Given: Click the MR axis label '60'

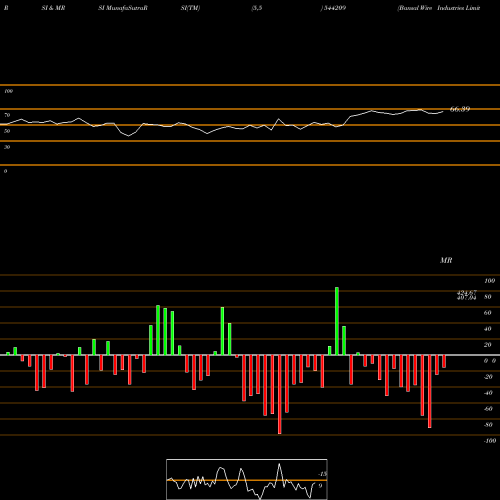Looking at the screenshot, I should click(488, 313).
